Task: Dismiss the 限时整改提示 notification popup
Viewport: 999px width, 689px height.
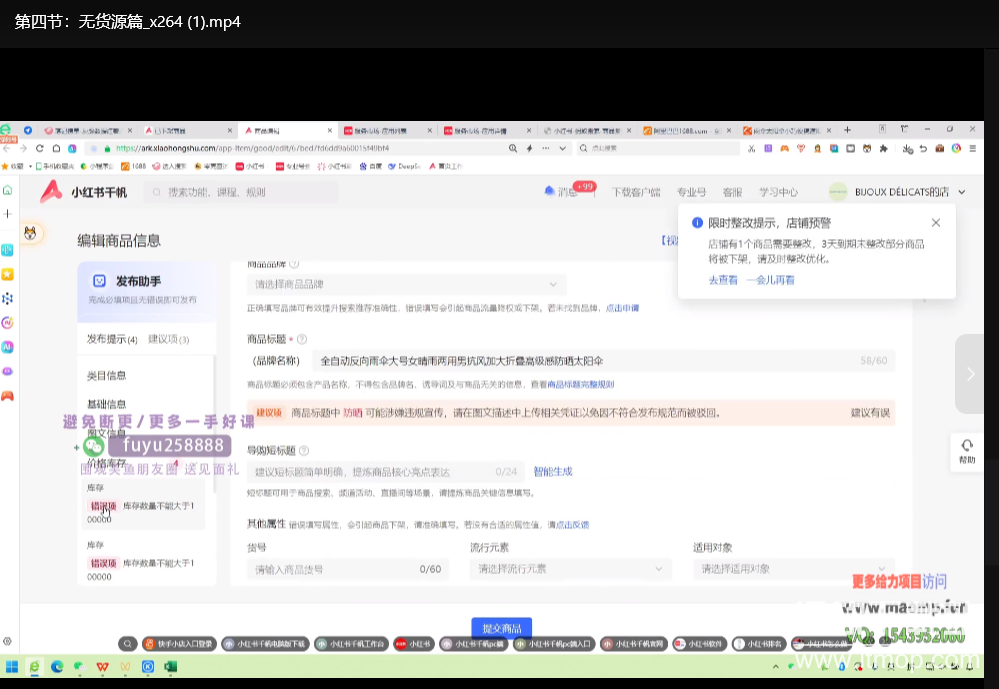Action: point(935,223)
